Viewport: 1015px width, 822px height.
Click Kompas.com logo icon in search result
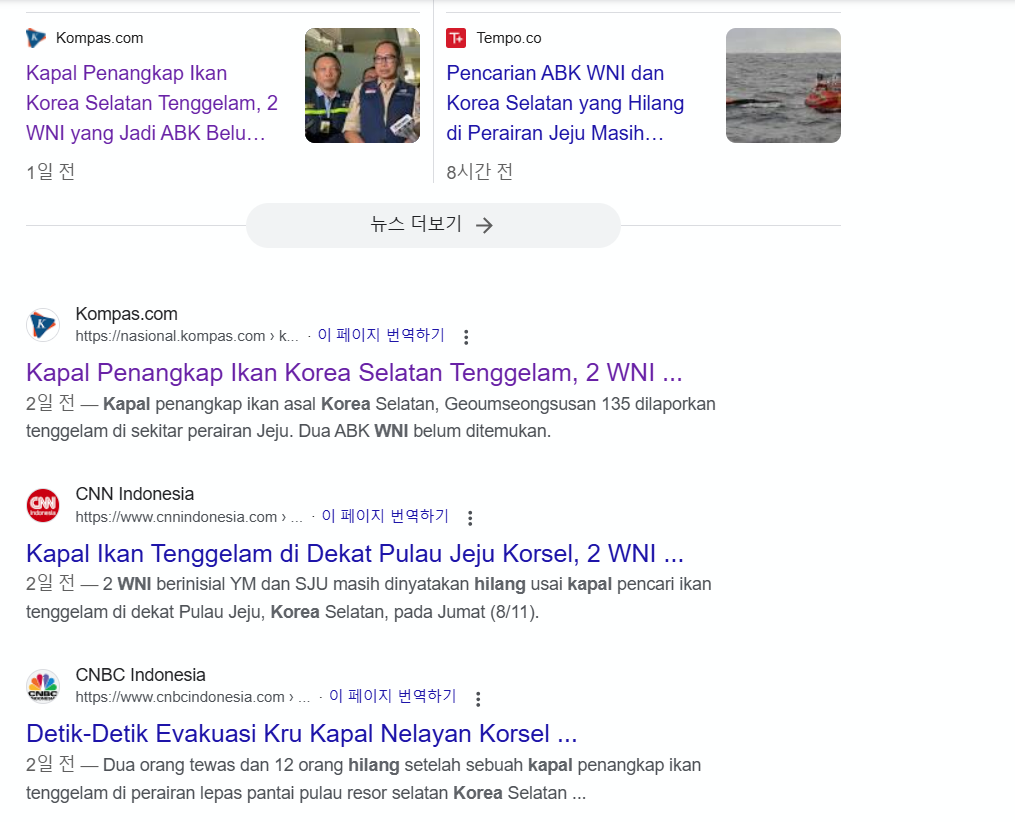pyautogui.click(x=43, y=325)
